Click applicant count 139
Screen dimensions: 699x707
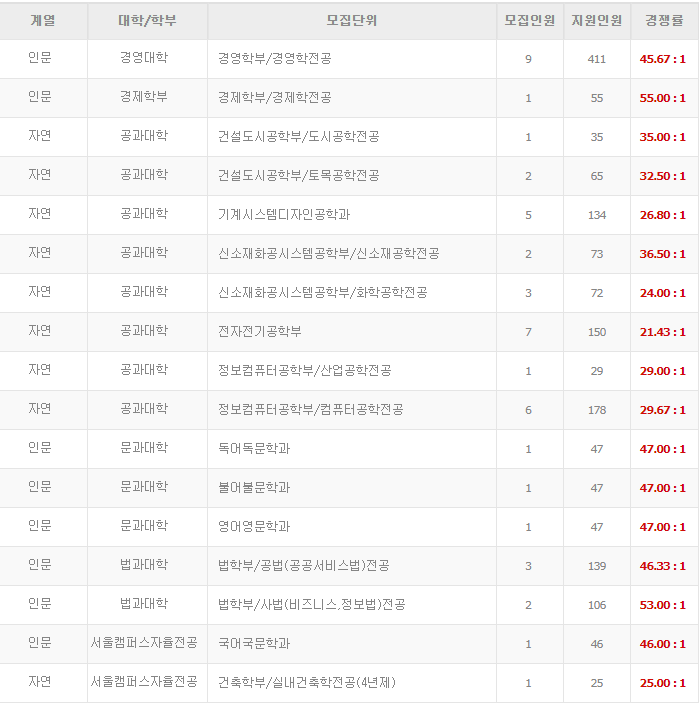(x=597, y=566)
